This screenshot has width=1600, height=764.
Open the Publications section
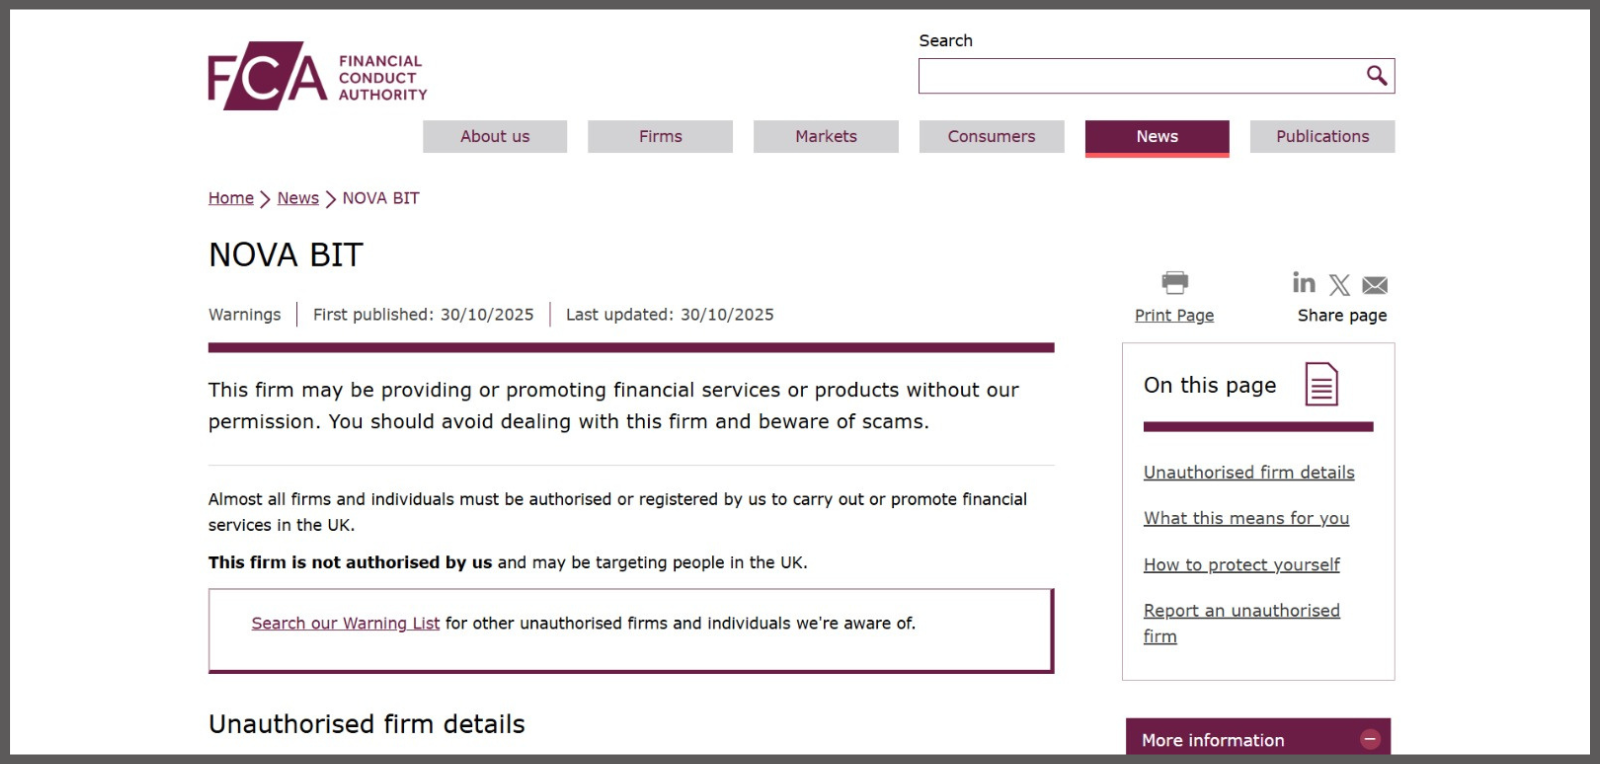tap(1322, 136)
